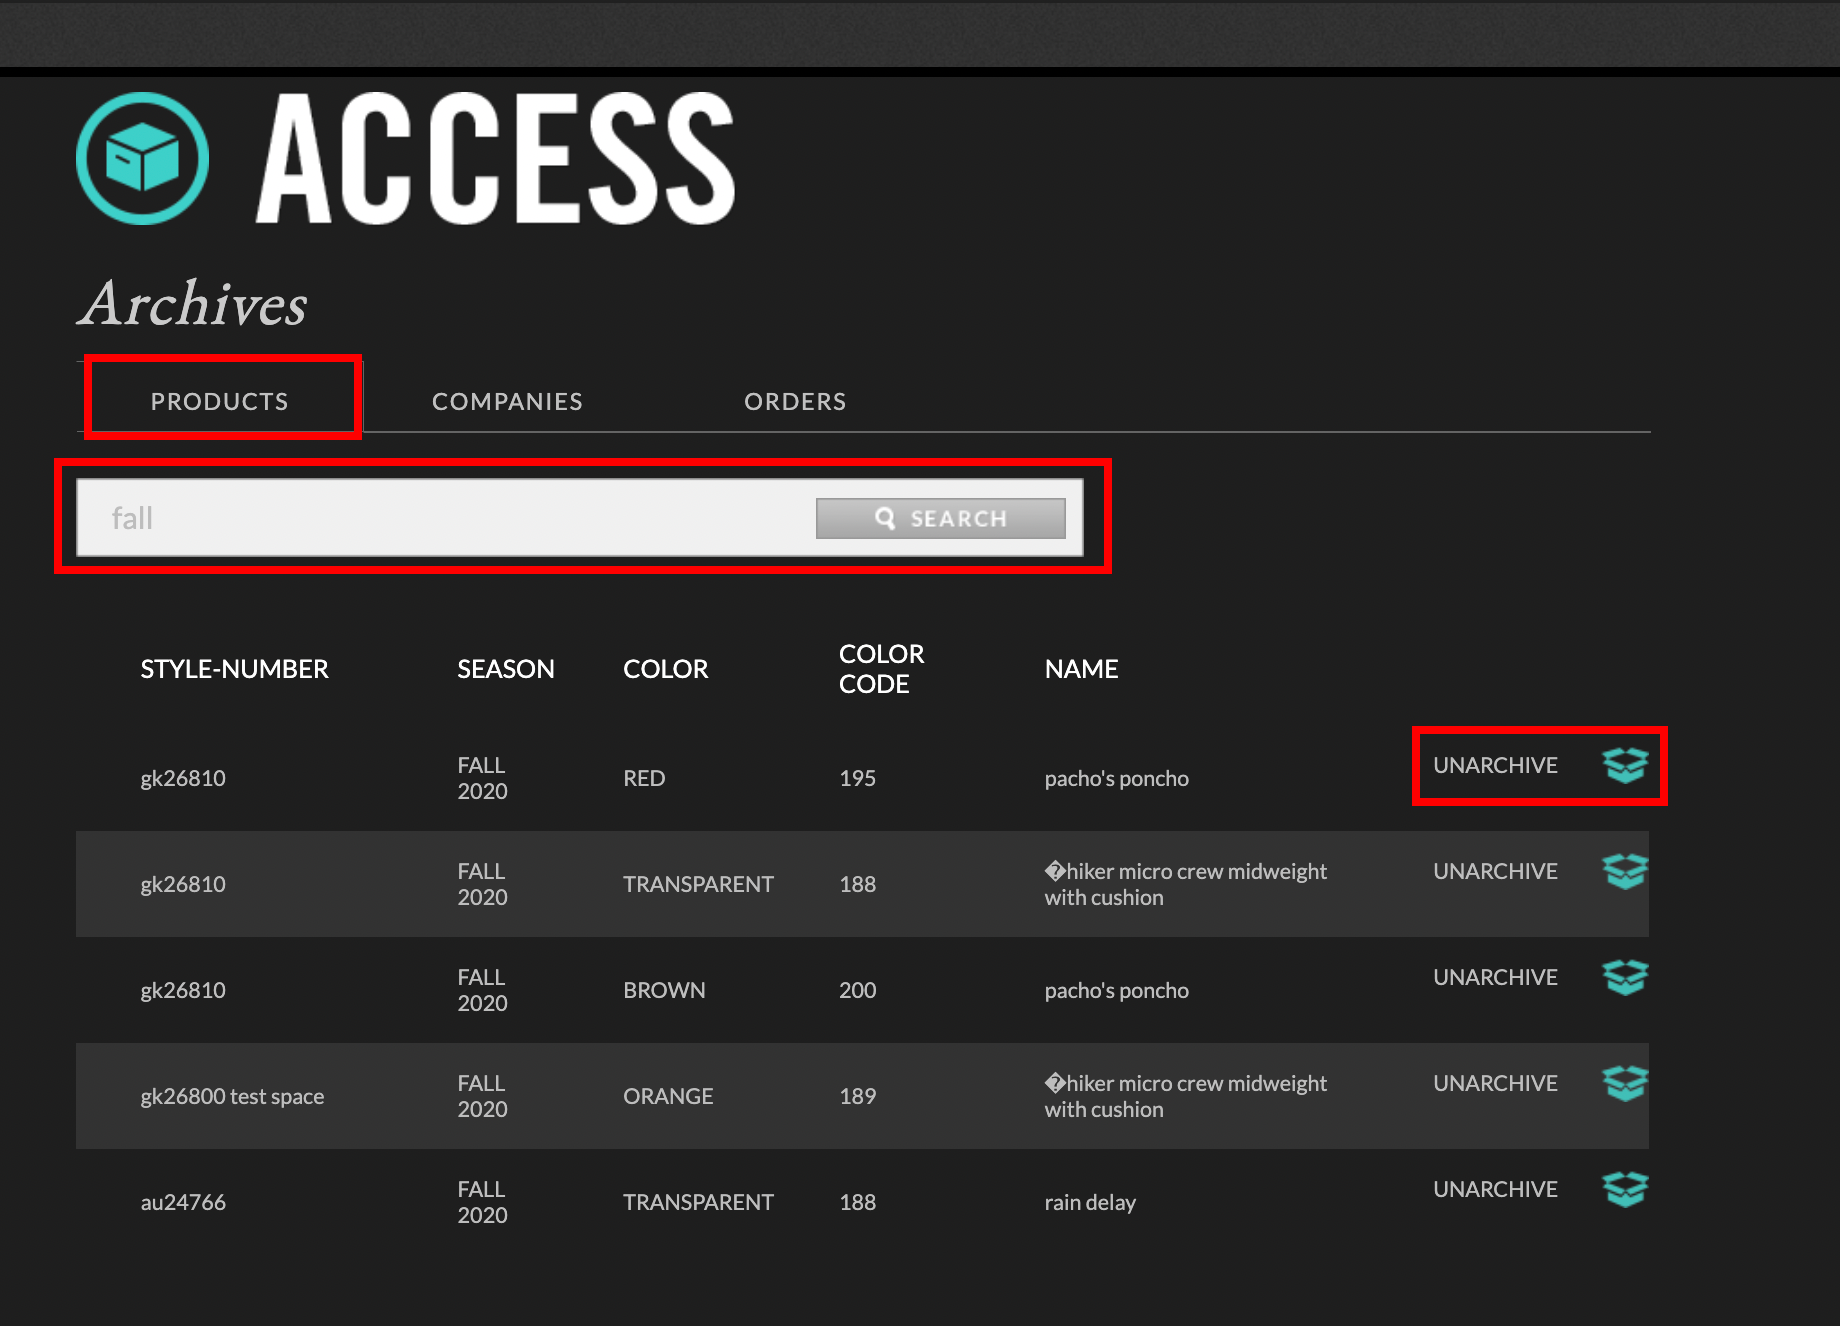Click unarchive box icon for gk26810 transparent row

(x=1625, y=871)
